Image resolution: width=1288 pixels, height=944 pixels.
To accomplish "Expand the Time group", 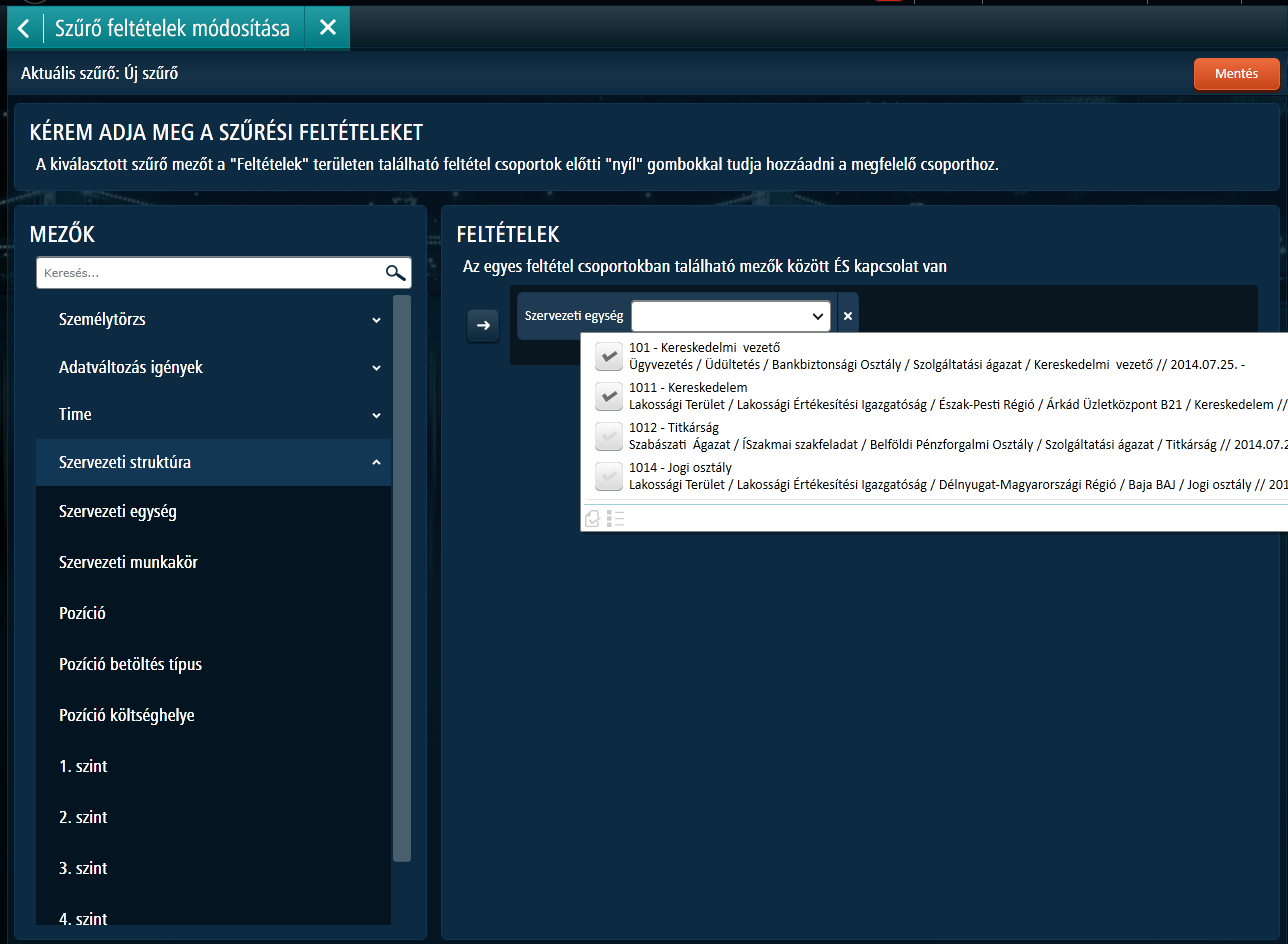I will [x=376, y=415].
